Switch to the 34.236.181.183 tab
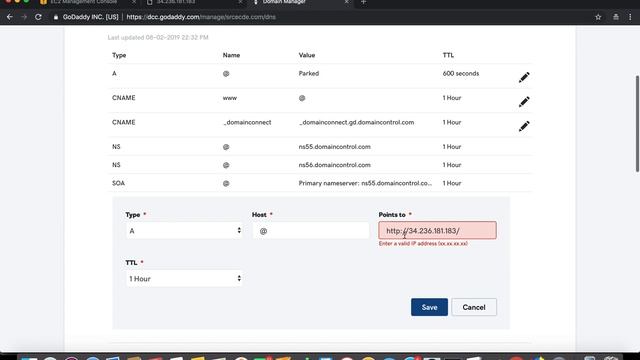Viewport: 640px width, 360px height. point(193,2)
